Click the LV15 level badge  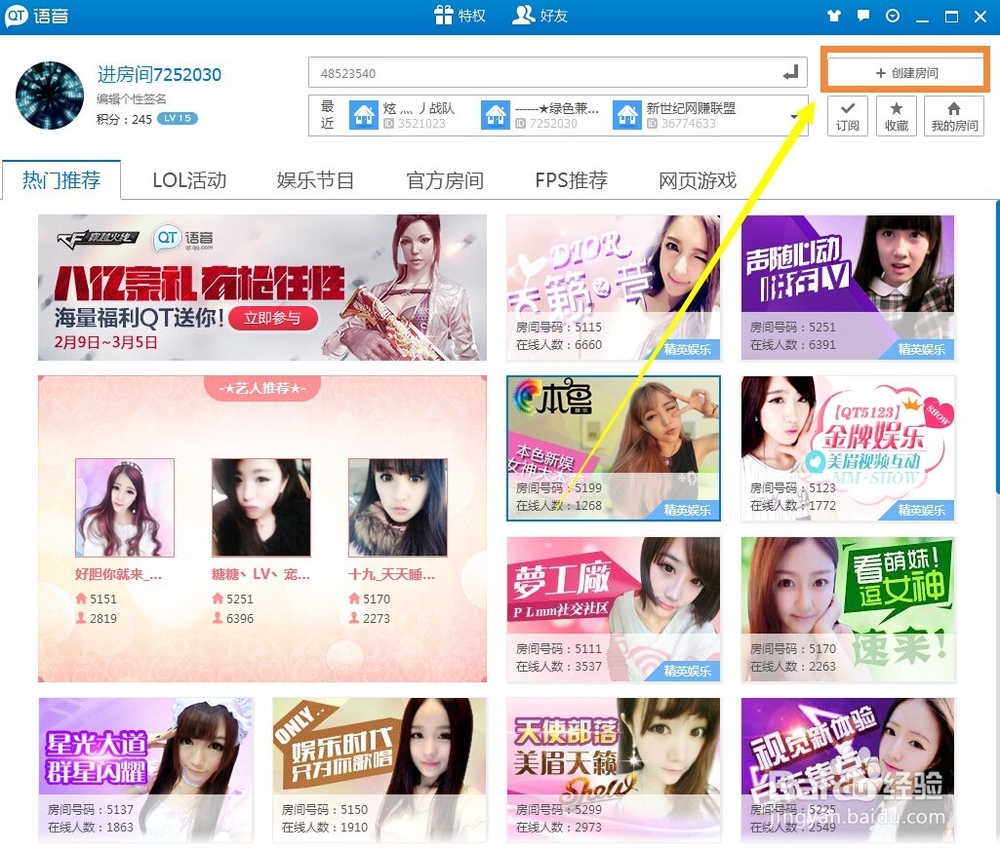coord(177,118)
